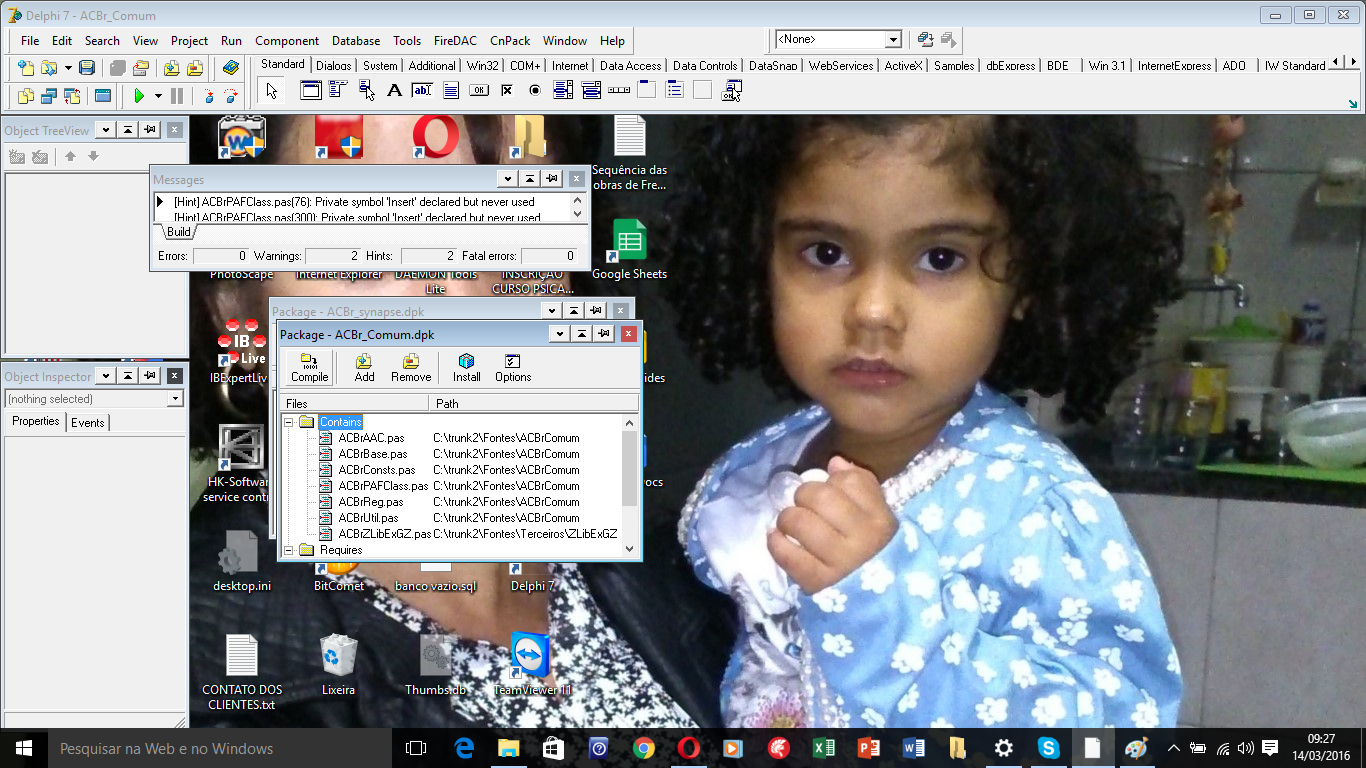Click the Help contents book icon
1366x768 pixels.
pos(231,68)
